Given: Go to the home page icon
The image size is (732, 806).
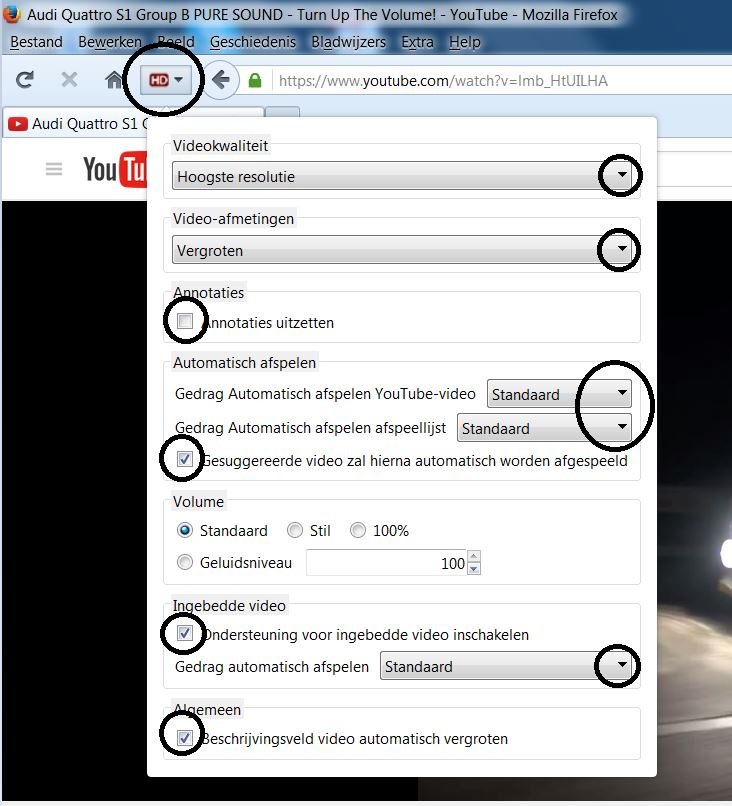Looking at the screenshot, I should tap(114, 80).
